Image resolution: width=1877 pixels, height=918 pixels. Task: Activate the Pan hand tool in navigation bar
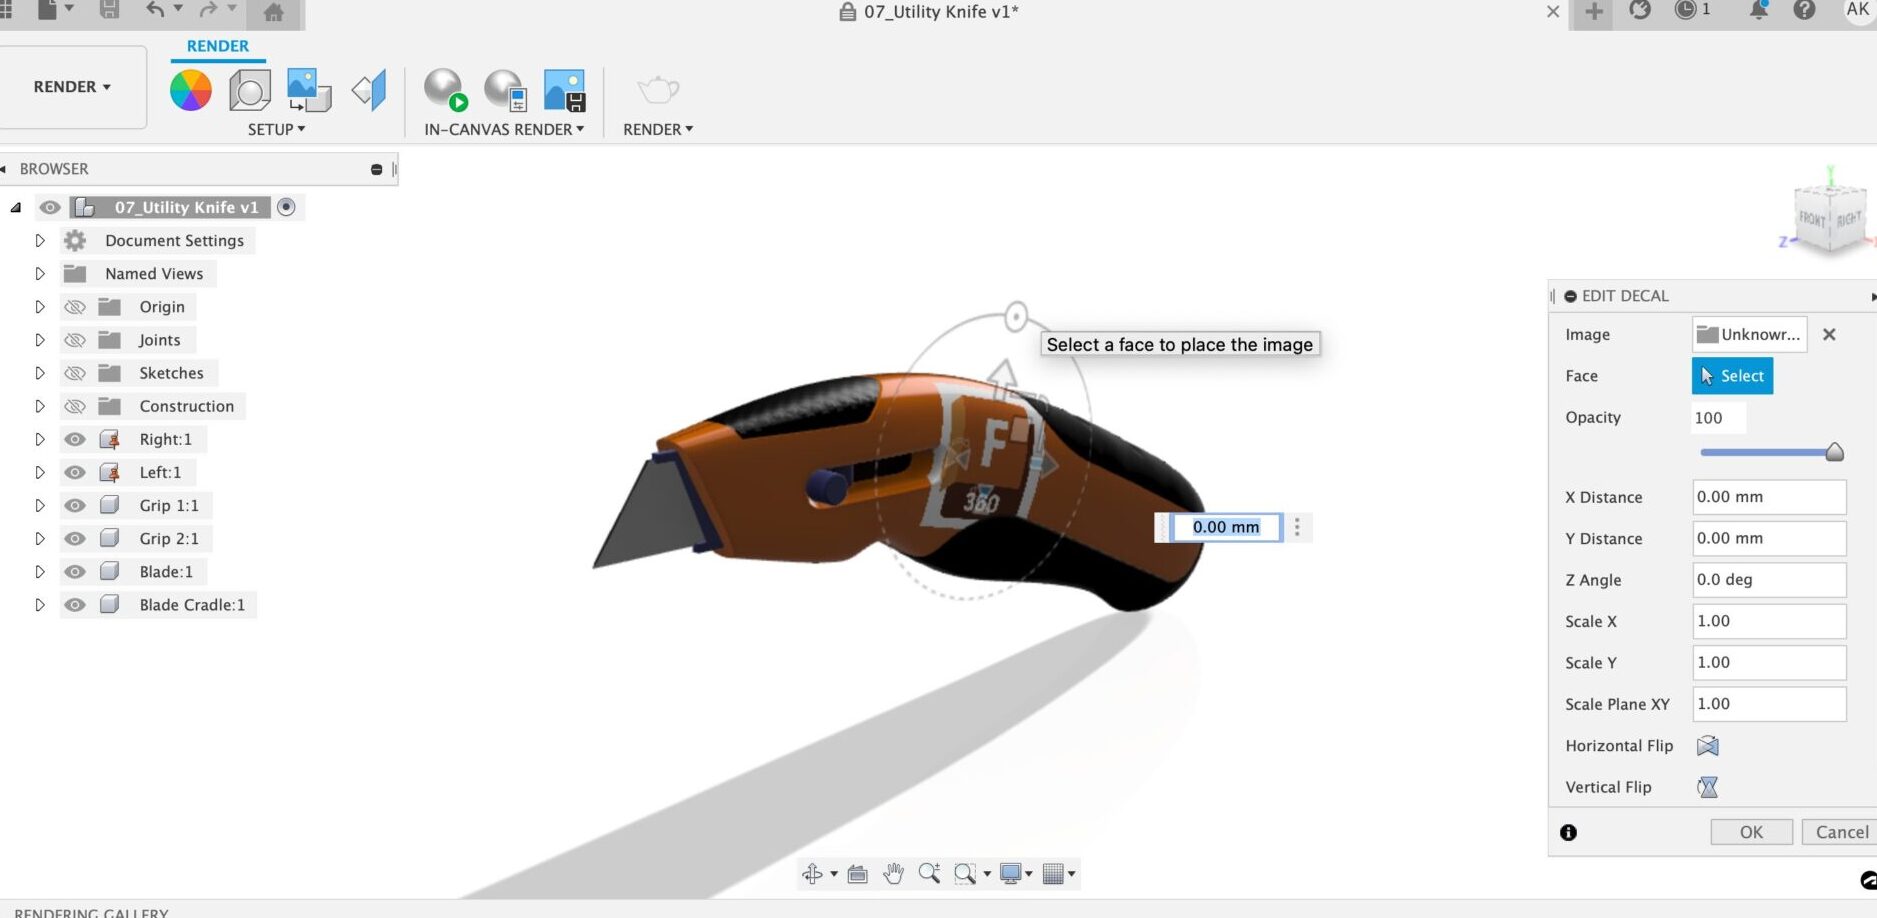893,872
